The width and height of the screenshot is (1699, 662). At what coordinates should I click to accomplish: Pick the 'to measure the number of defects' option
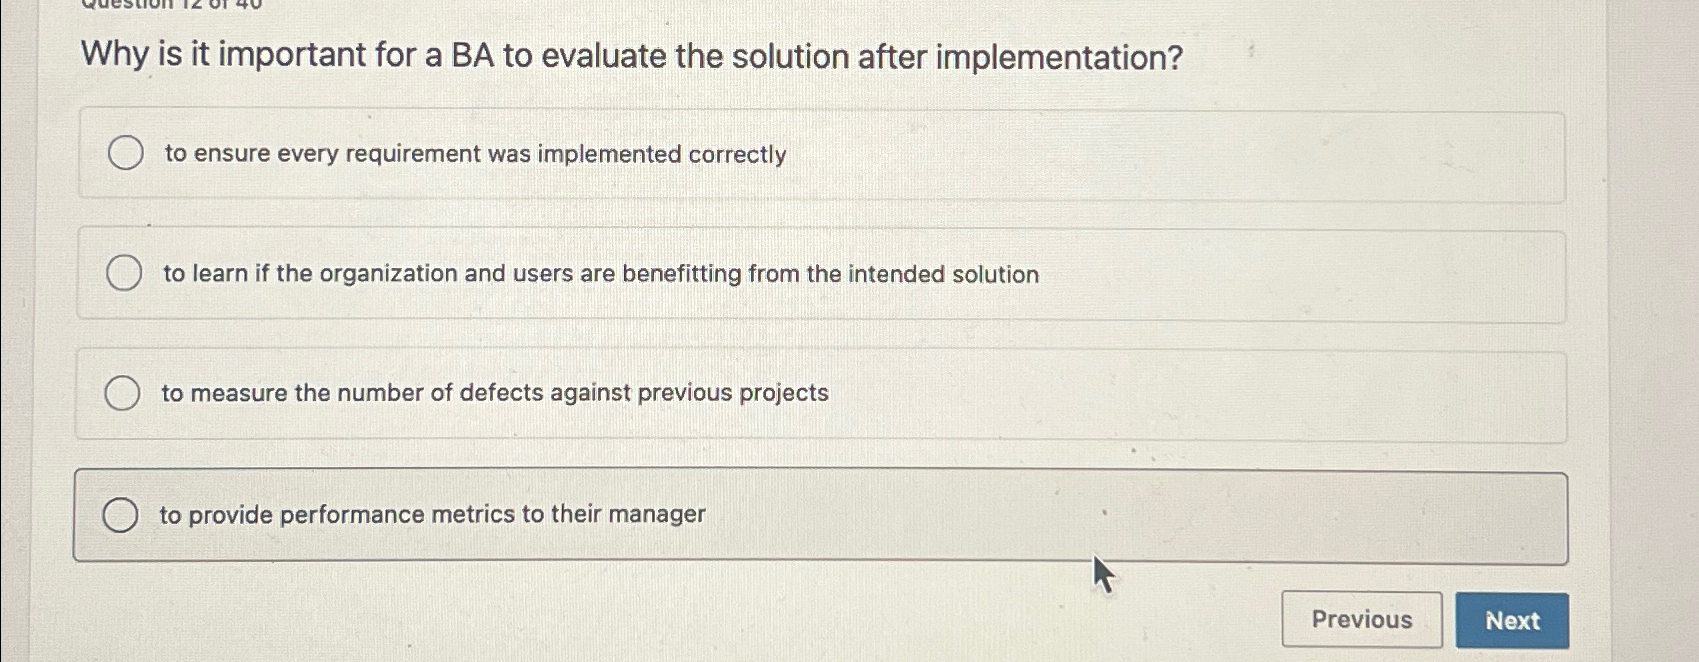[x=493, y=393]
